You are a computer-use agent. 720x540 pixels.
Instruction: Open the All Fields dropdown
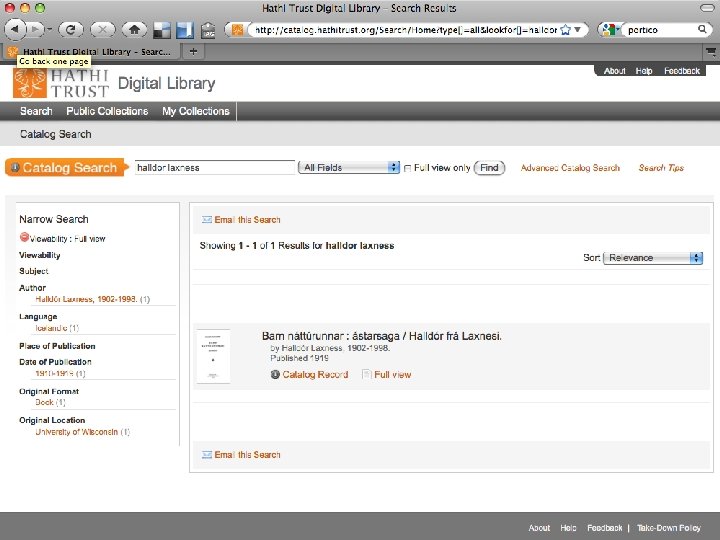[349, 168]
